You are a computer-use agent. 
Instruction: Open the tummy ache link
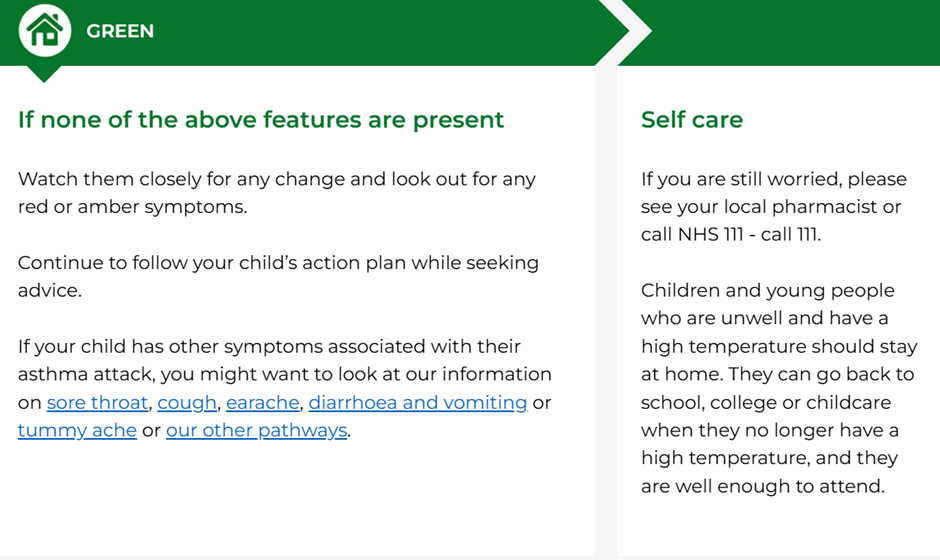point(77,431)
